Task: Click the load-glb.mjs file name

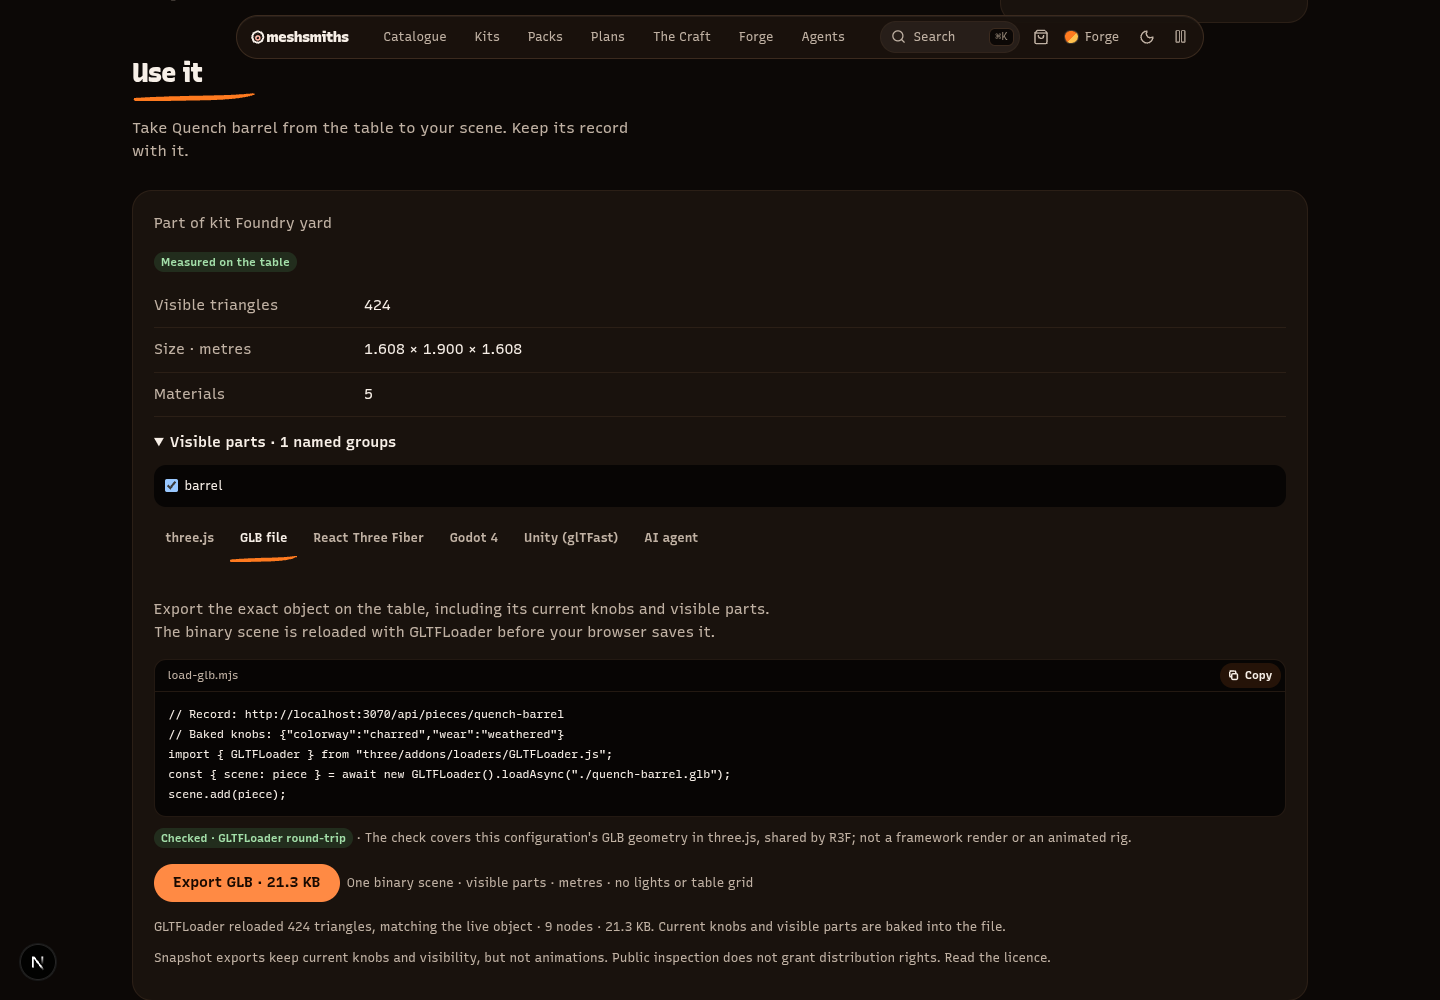Action: coord(203,676)
